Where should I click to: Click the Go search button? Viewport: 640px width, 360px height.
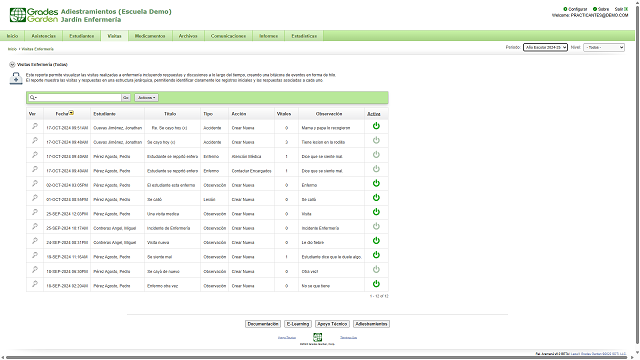126,98
